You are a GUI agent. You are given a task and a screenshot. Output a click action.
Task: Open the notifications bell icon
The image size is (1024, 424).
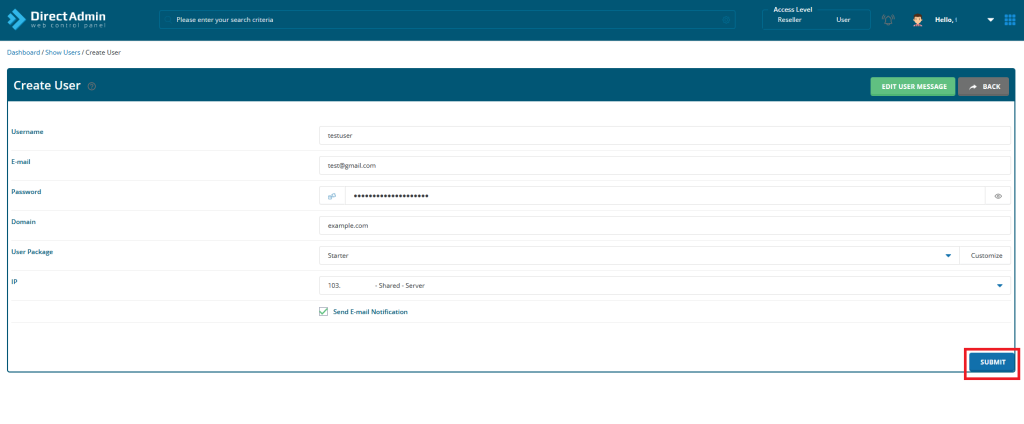[x=887, y=20]
